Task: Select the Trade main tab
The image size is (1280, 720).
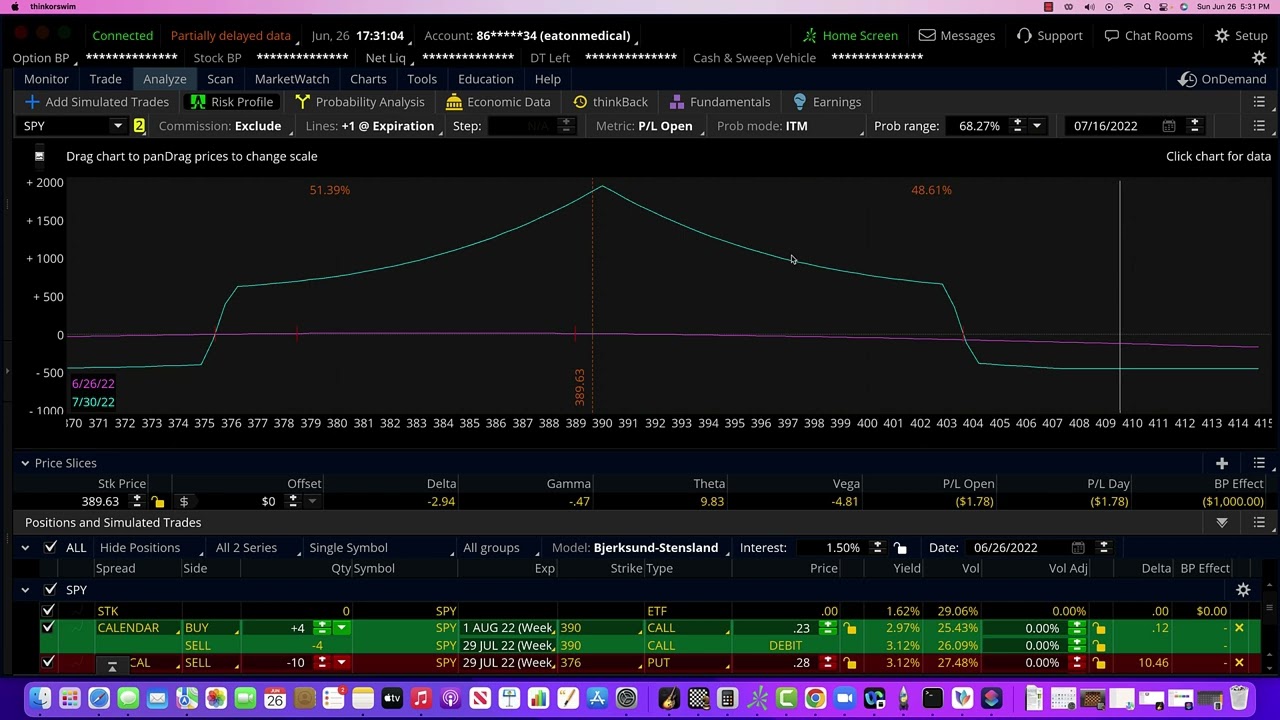Action: coord(105,79)
